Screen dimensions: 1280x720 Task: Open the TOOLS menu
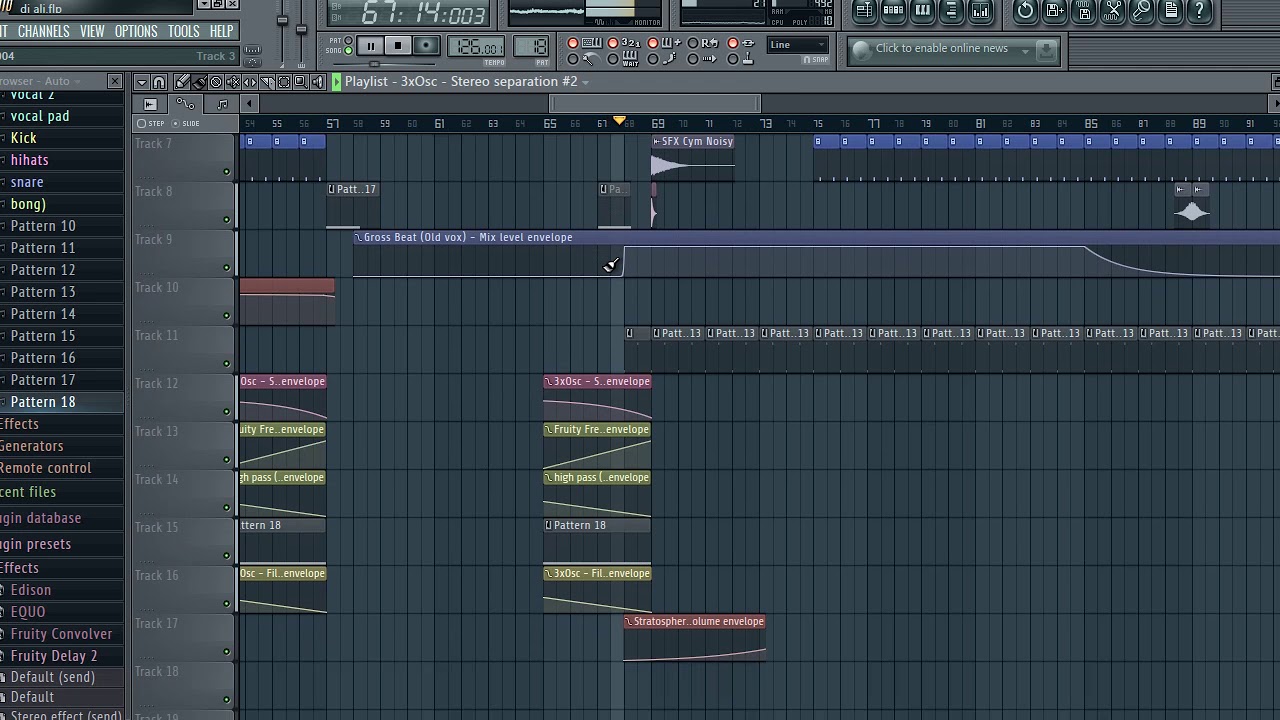pyautogui.click(x=183, y=31)
